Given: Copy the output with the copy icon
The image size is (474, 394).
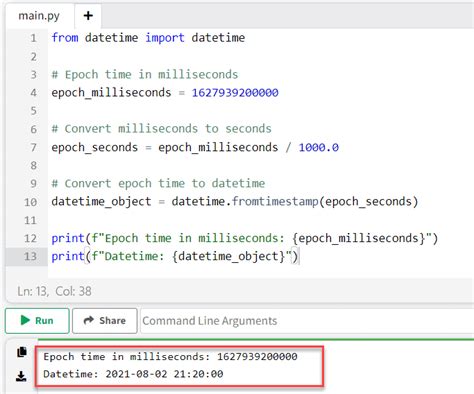Looking at the screenshot, I should [22, 352].
